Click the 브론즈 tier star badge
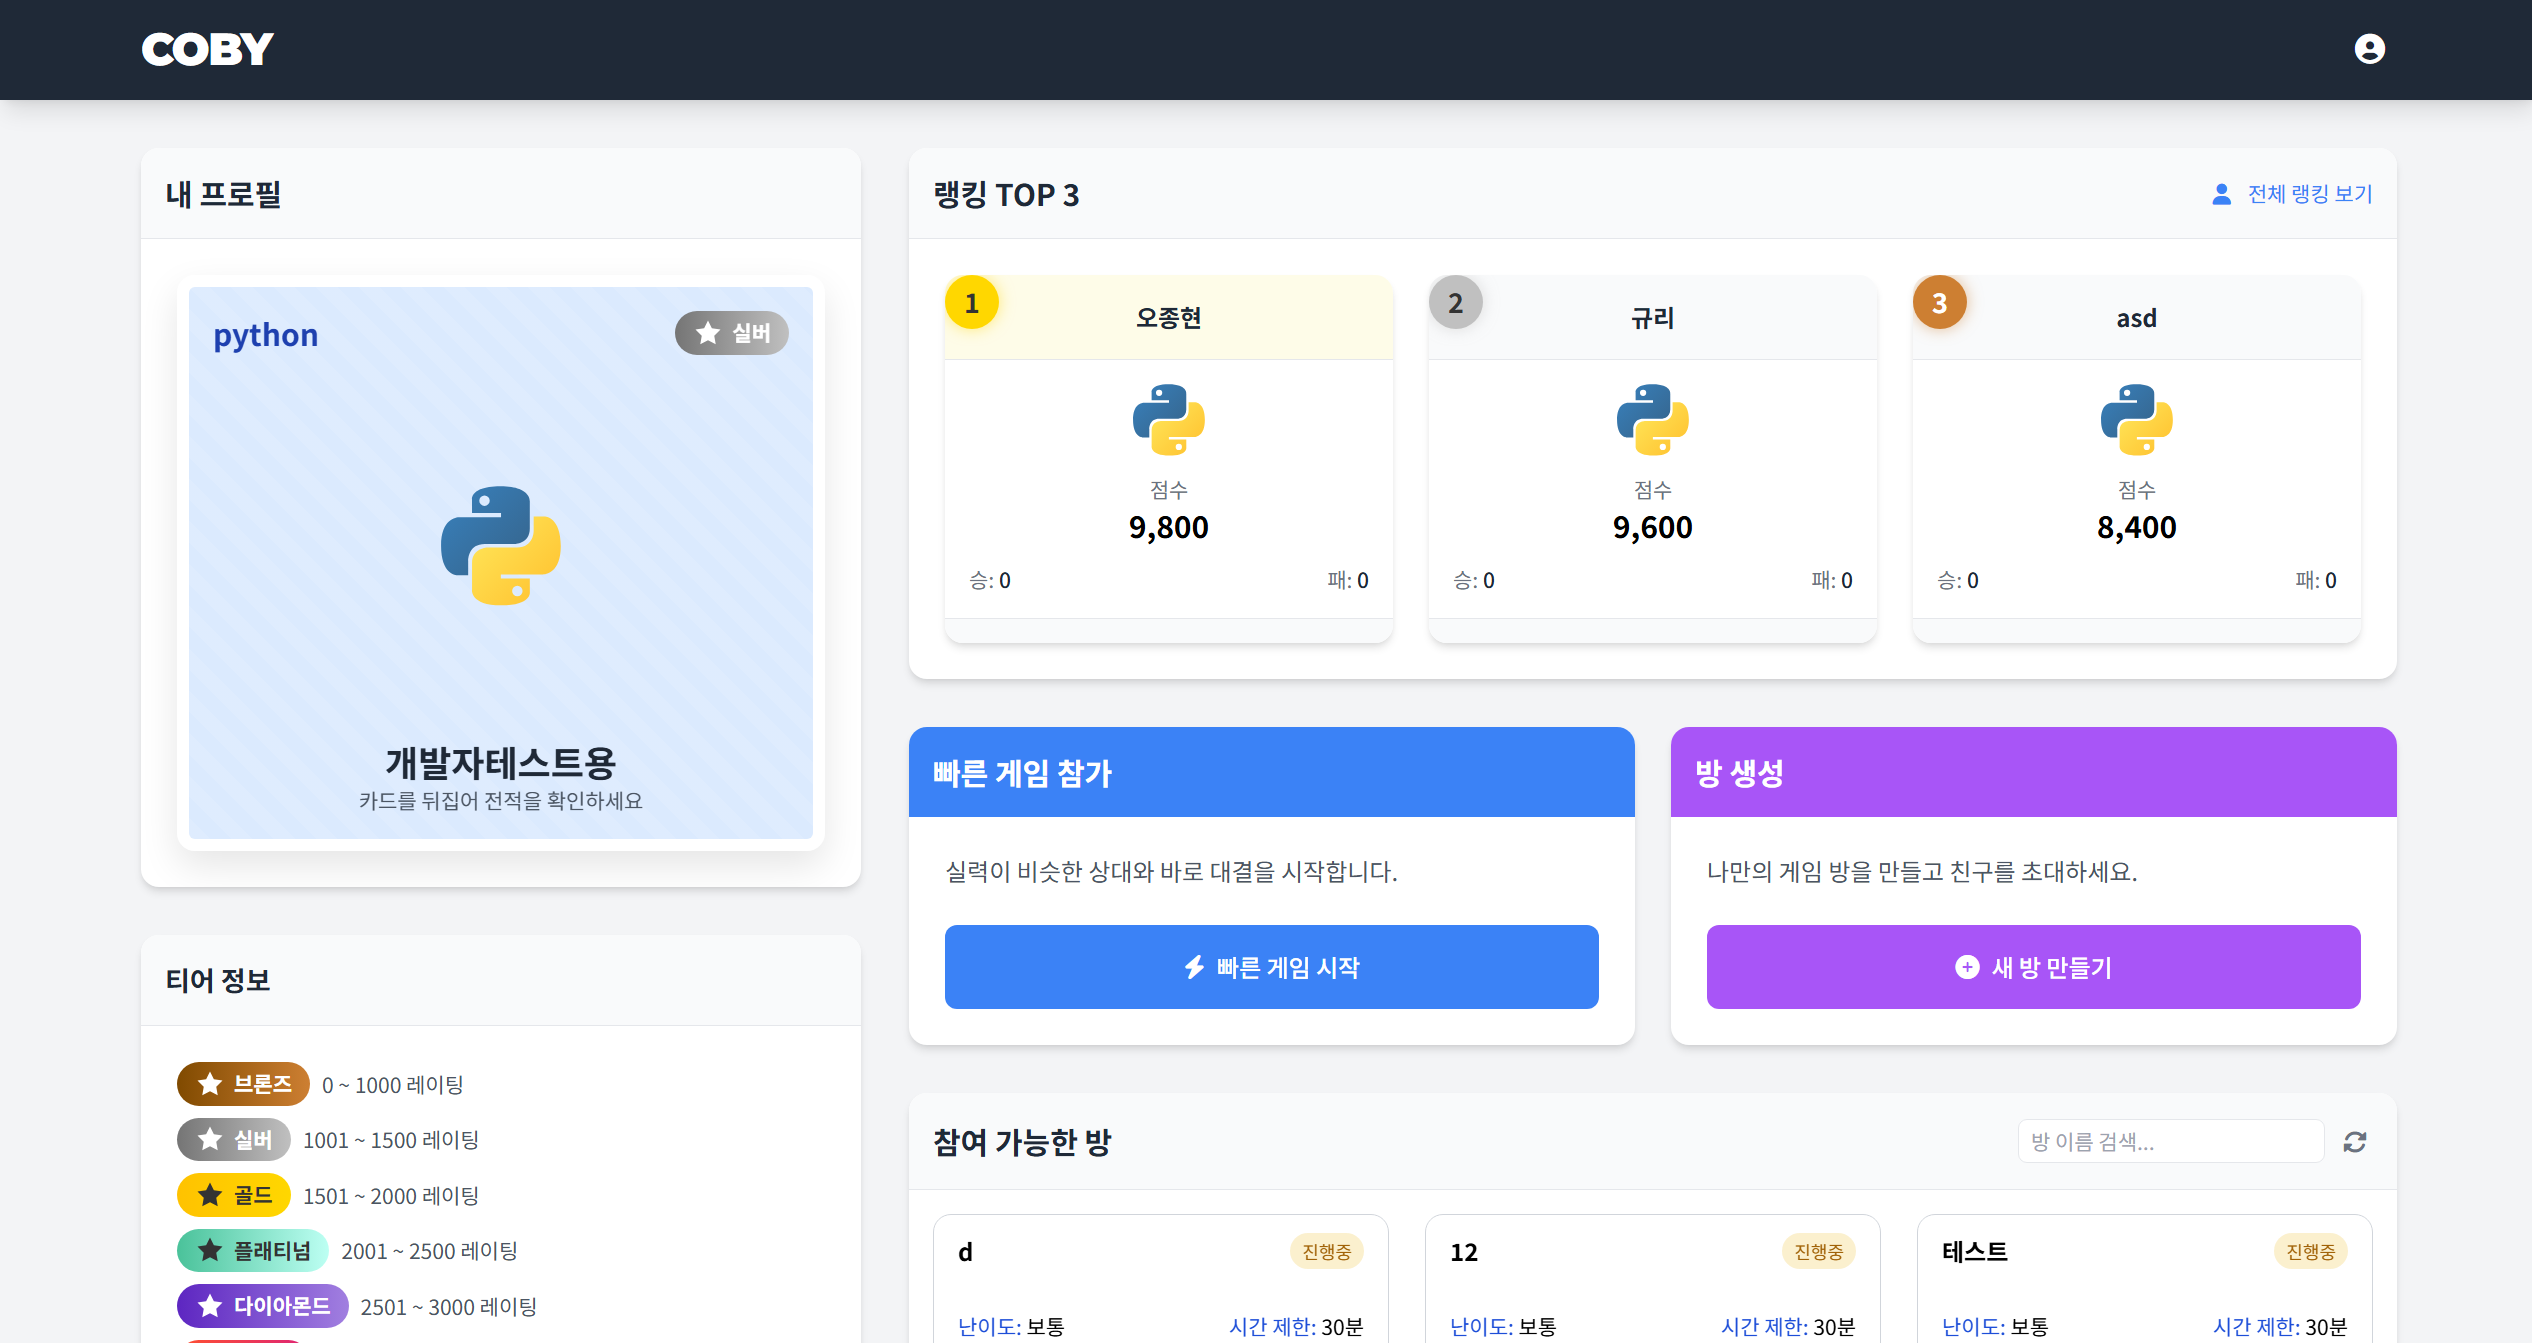Image resolution: width=2532 pixels, height=1343 pixels. pos(211,1084)
